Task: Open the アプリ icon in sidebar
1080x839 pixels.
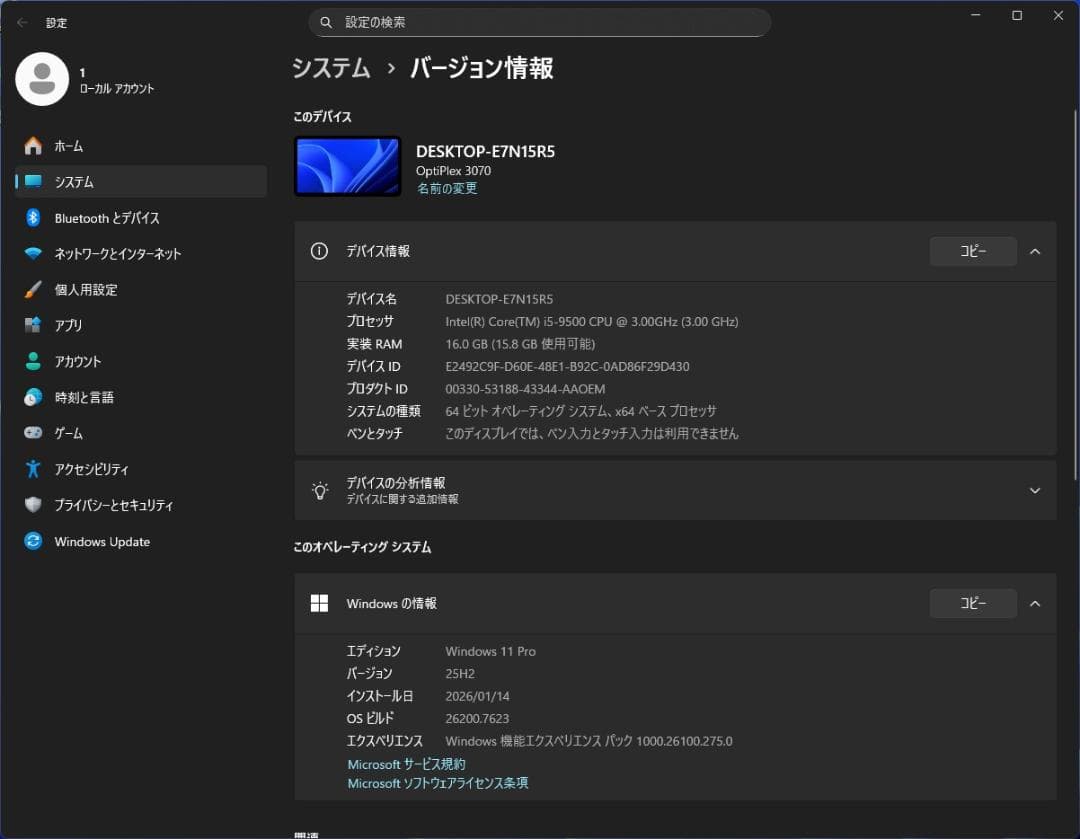Action: pyautogui.click(x=33, y=326)
